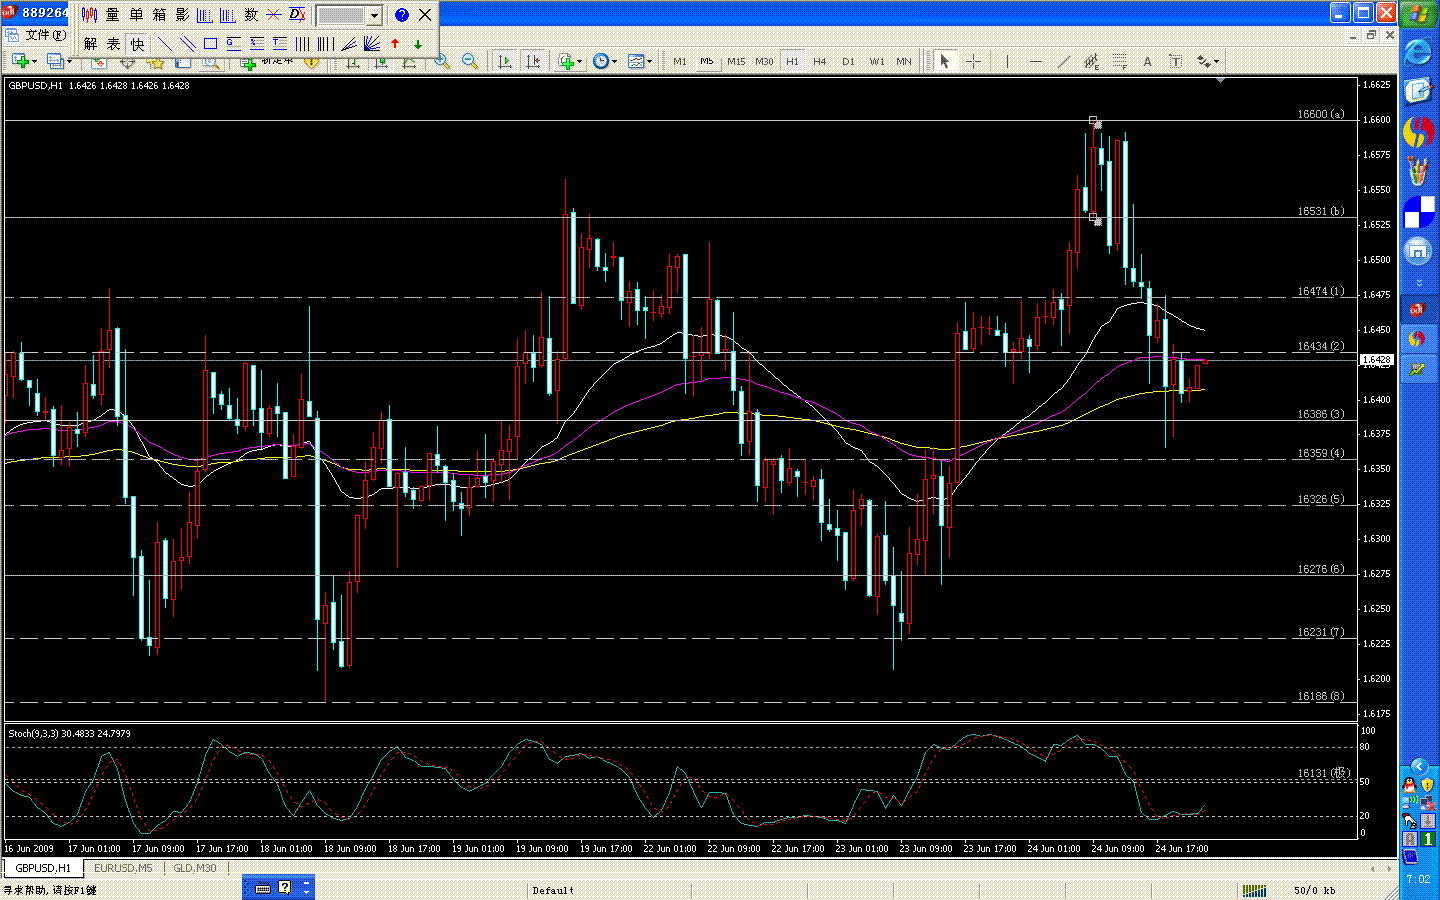Image resolution: width=1440 pixels, height=900 pixels.
Task: Select the text label T tool
Action: tap(1175, 61)
